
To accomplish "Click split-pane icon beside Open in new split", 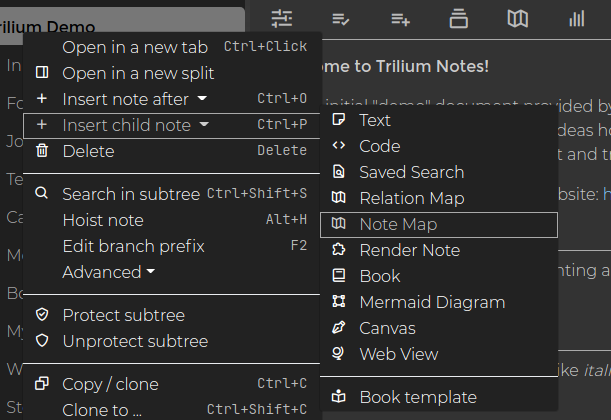I will pos(42,72).
